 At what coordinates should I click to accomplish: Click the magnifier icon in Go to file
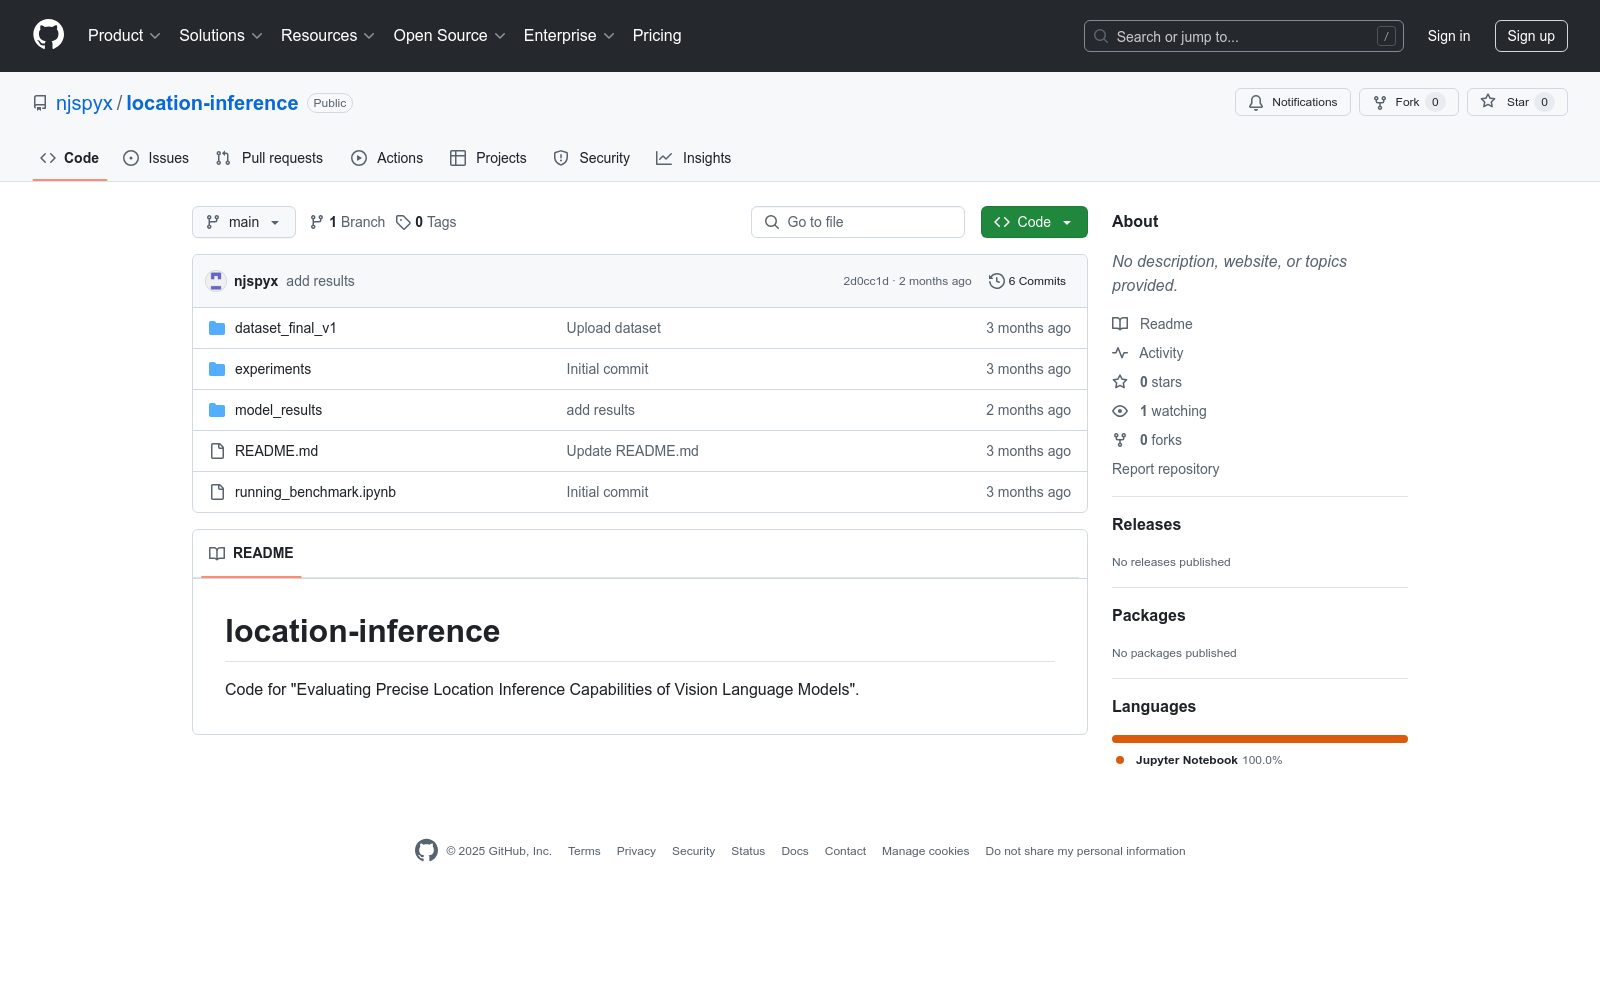(772, 222)
